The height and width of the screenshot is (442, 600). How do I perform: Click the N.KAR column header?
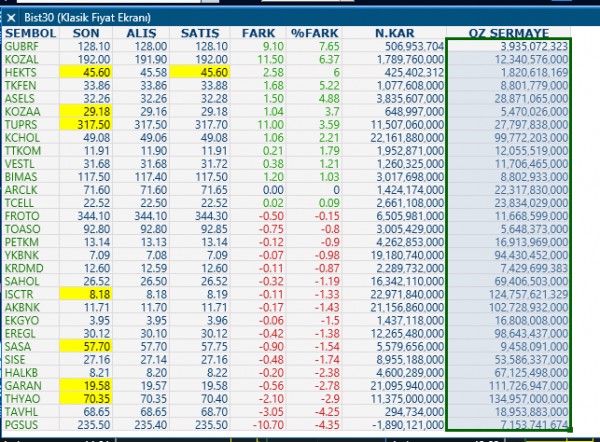pos(395,33)
